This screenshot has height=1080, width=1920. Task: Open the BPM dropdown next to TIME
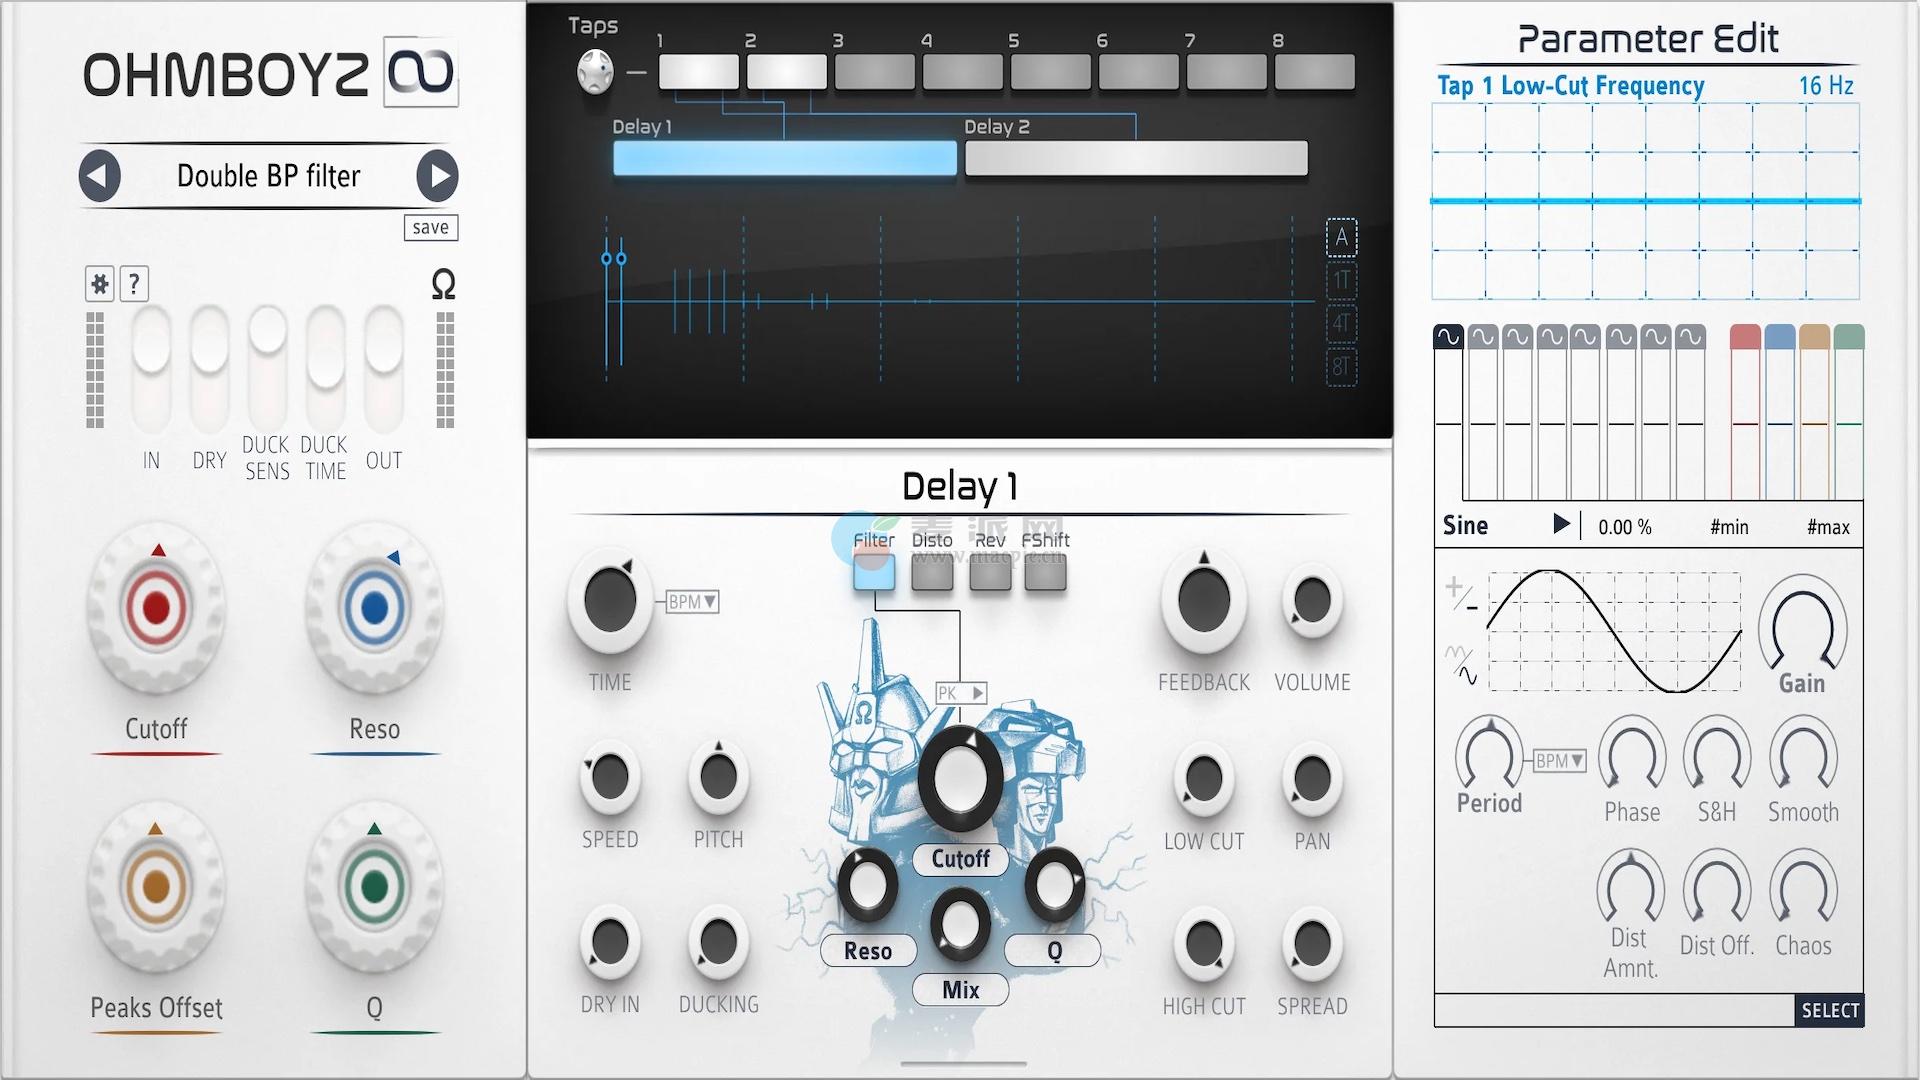(x=693, y=602)
